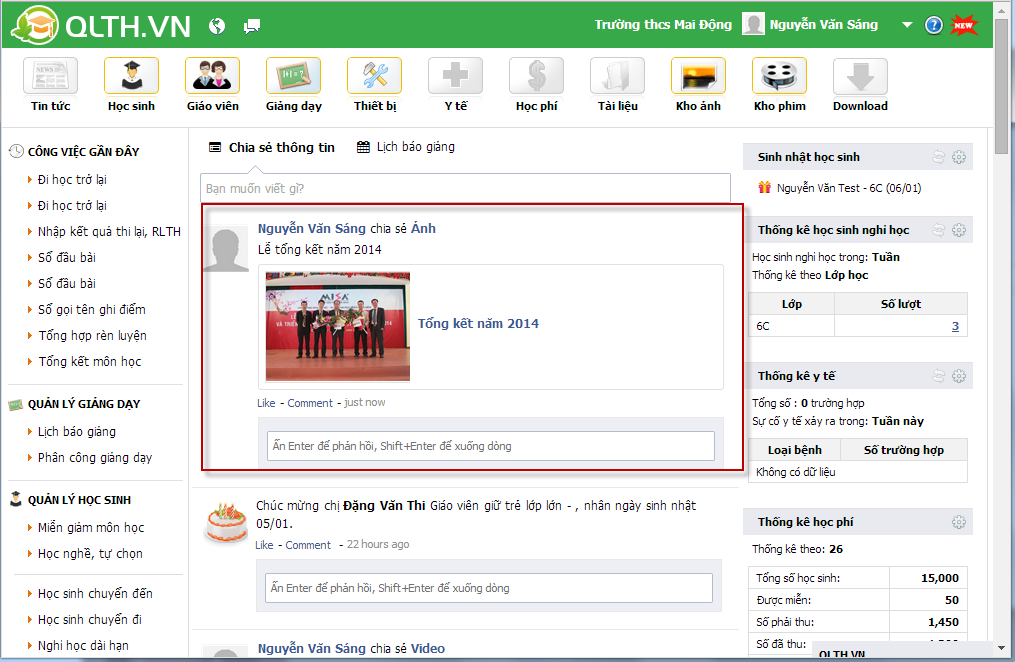Image resolution: width=1015 pixels, height=662 pixels.
Task: Open the Ảnh link in shared post
Action: pyautogui.click(x=423, y=228)
